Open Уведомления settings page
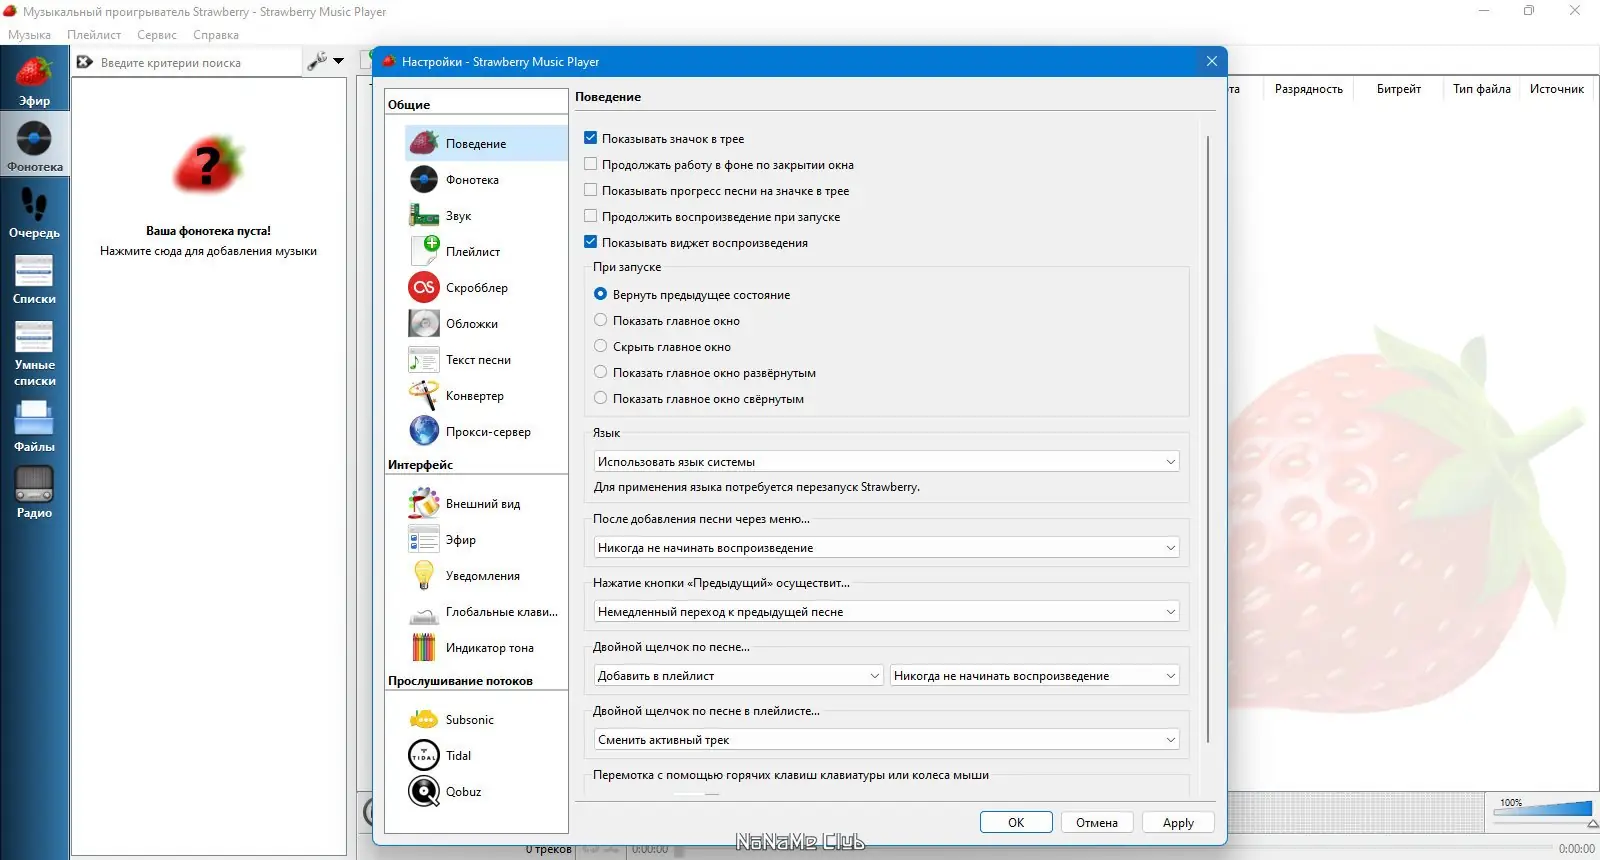1600x860 pixels. point(486,576)
